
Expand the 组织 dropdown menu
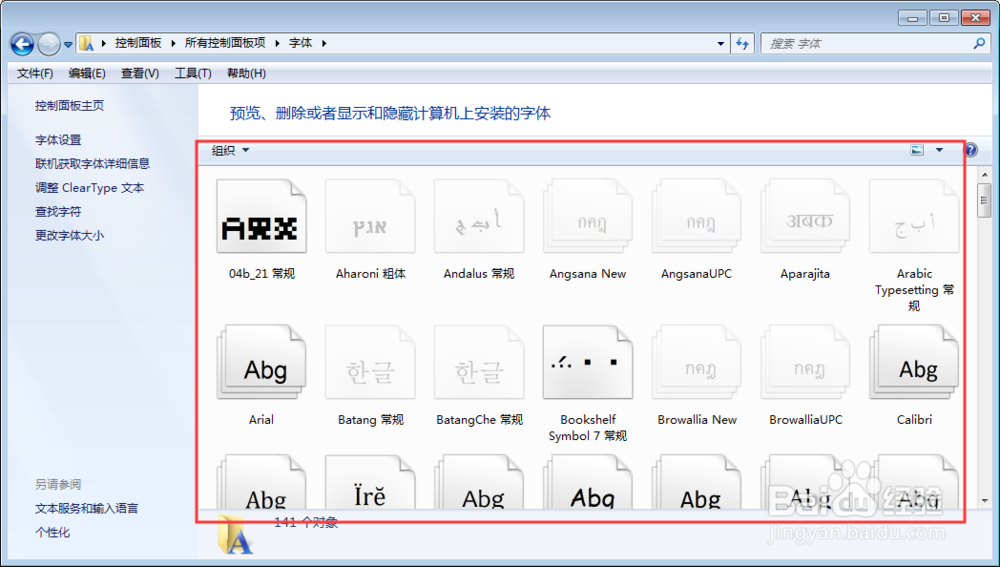[230, 151]
